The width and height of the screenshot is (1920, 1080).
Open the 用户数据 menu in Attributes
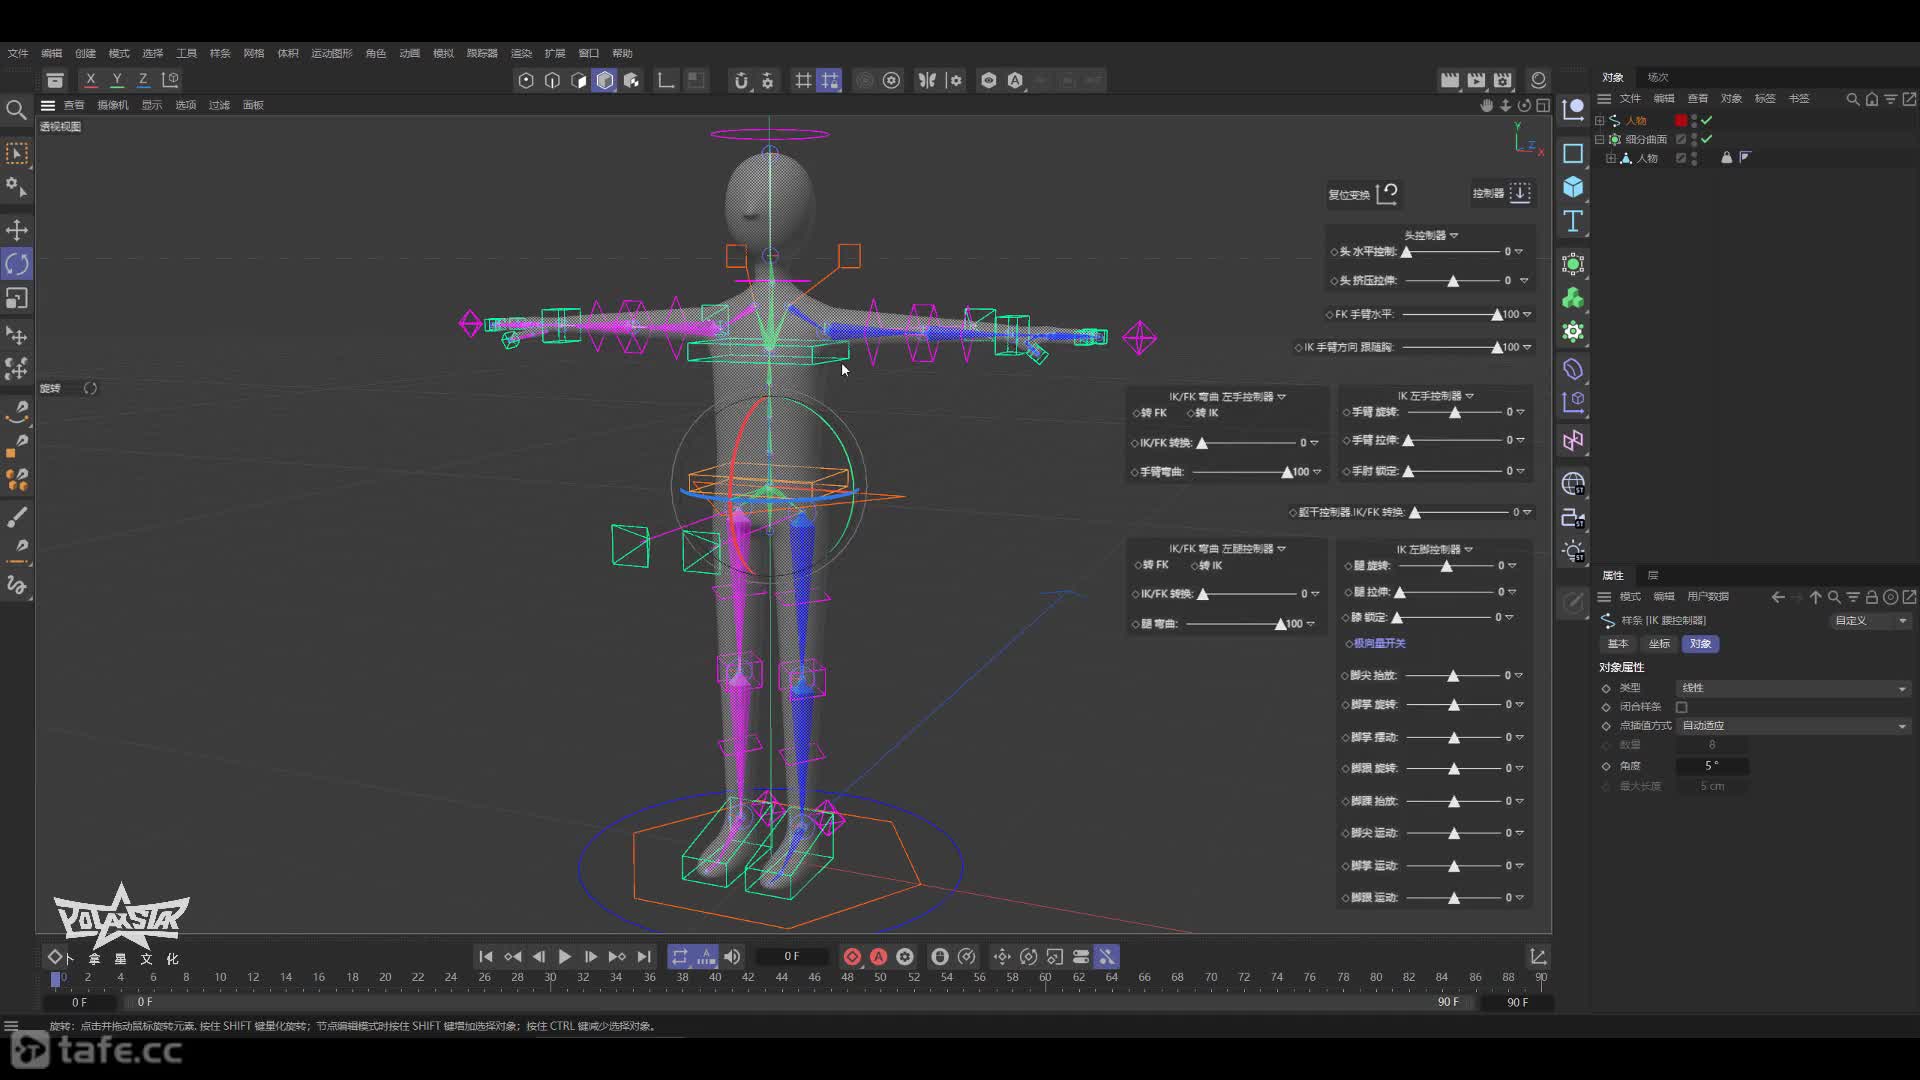tap(1708, 597)
